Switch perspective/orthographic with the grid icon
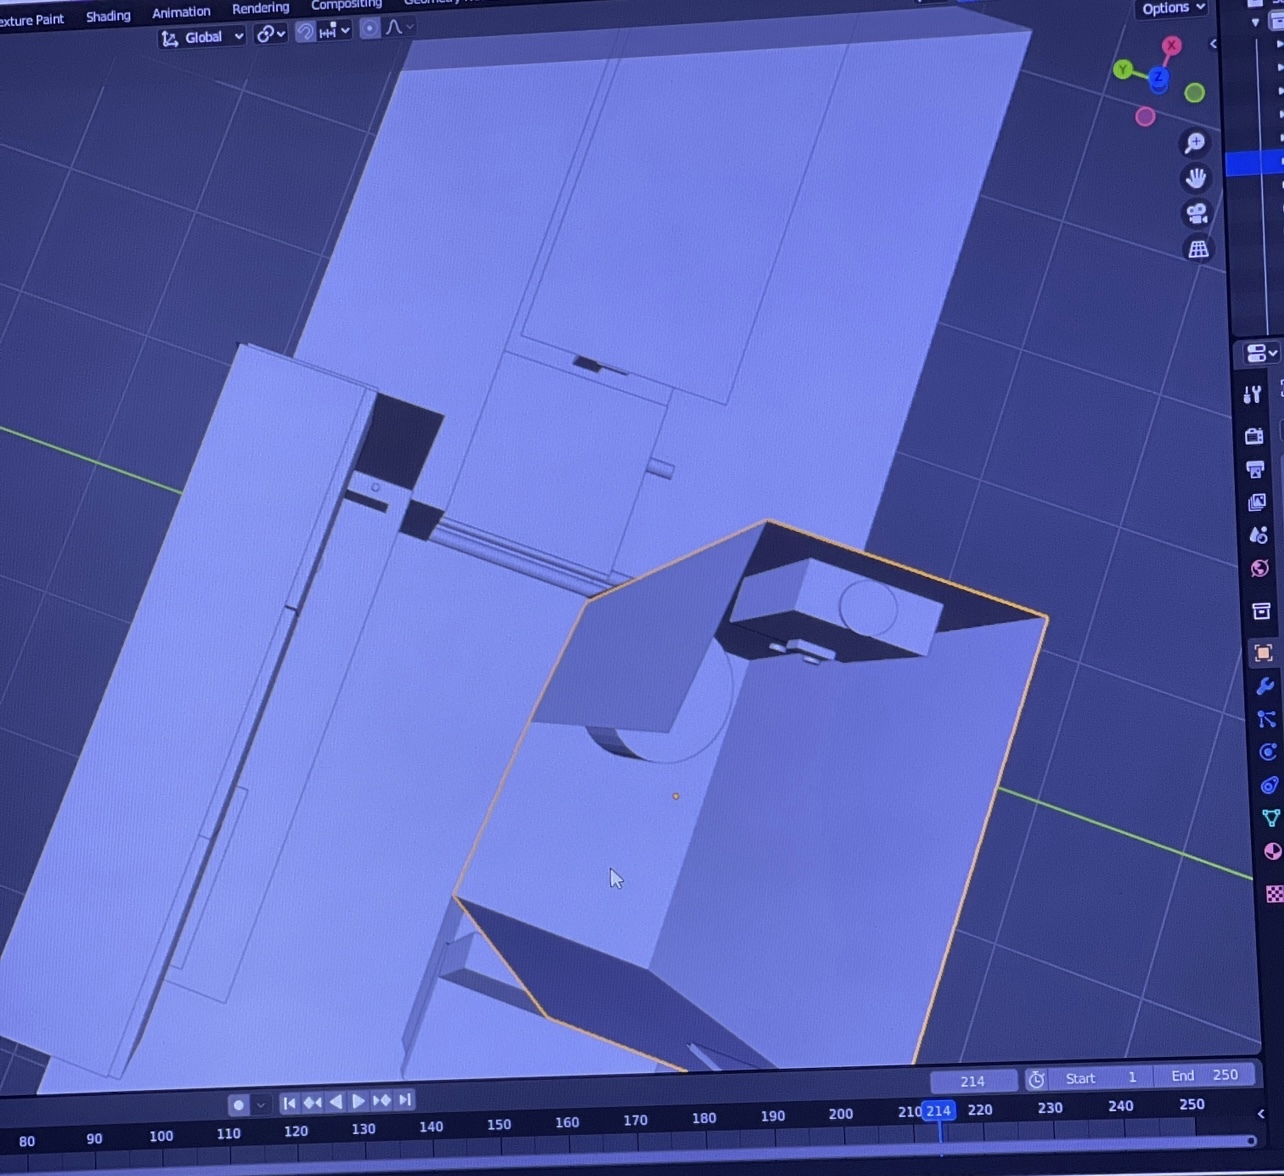The height and width of the screenshot is (1176, 1284). 1197,248
